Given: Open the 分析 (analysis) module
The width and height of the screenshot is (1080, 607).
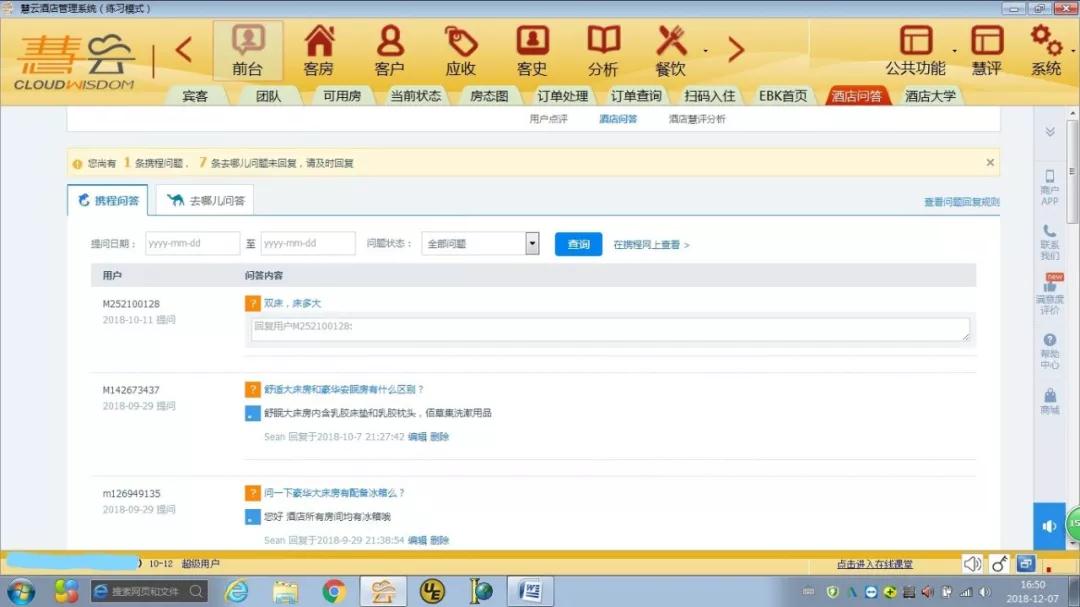Looking at the screenshot, I should pos(602,50).
